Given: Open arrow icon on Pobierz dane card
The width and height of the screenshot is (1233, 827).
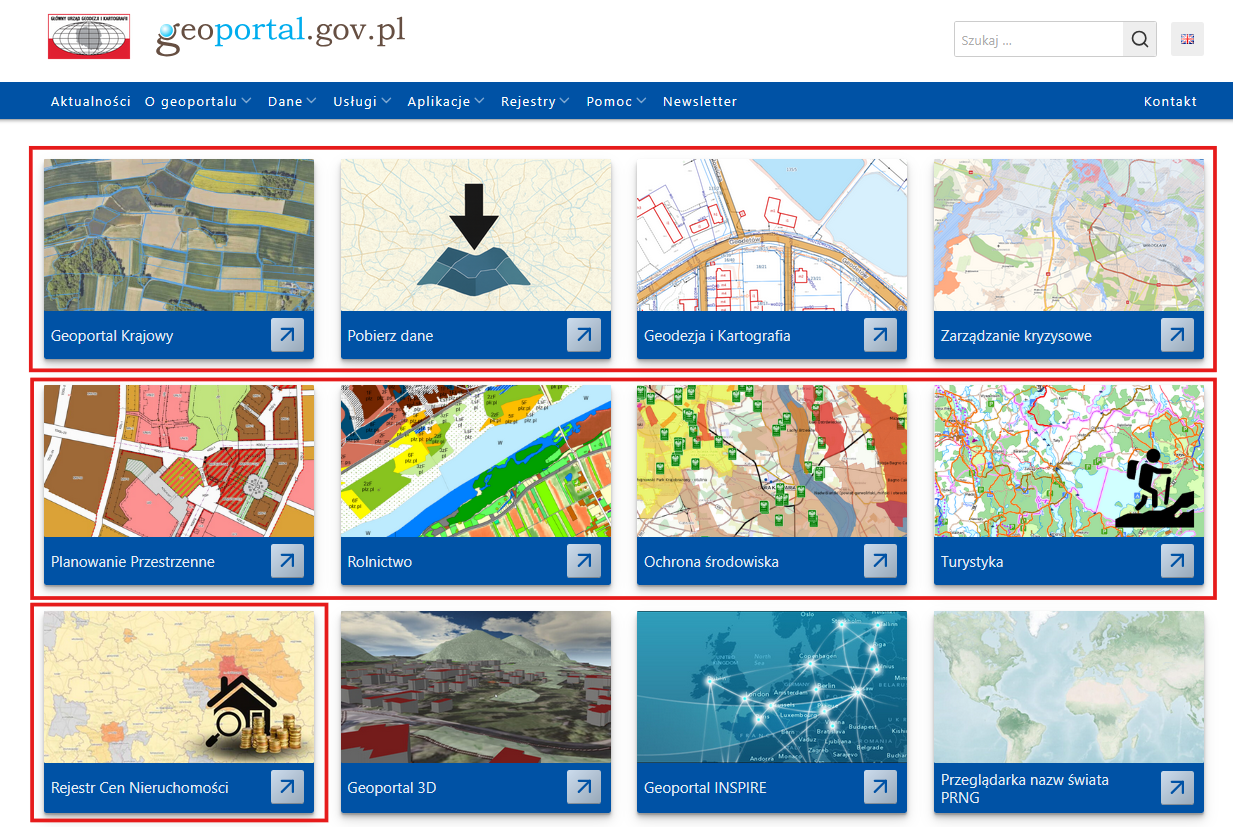Looking at the screenshot, I should 584,335.
